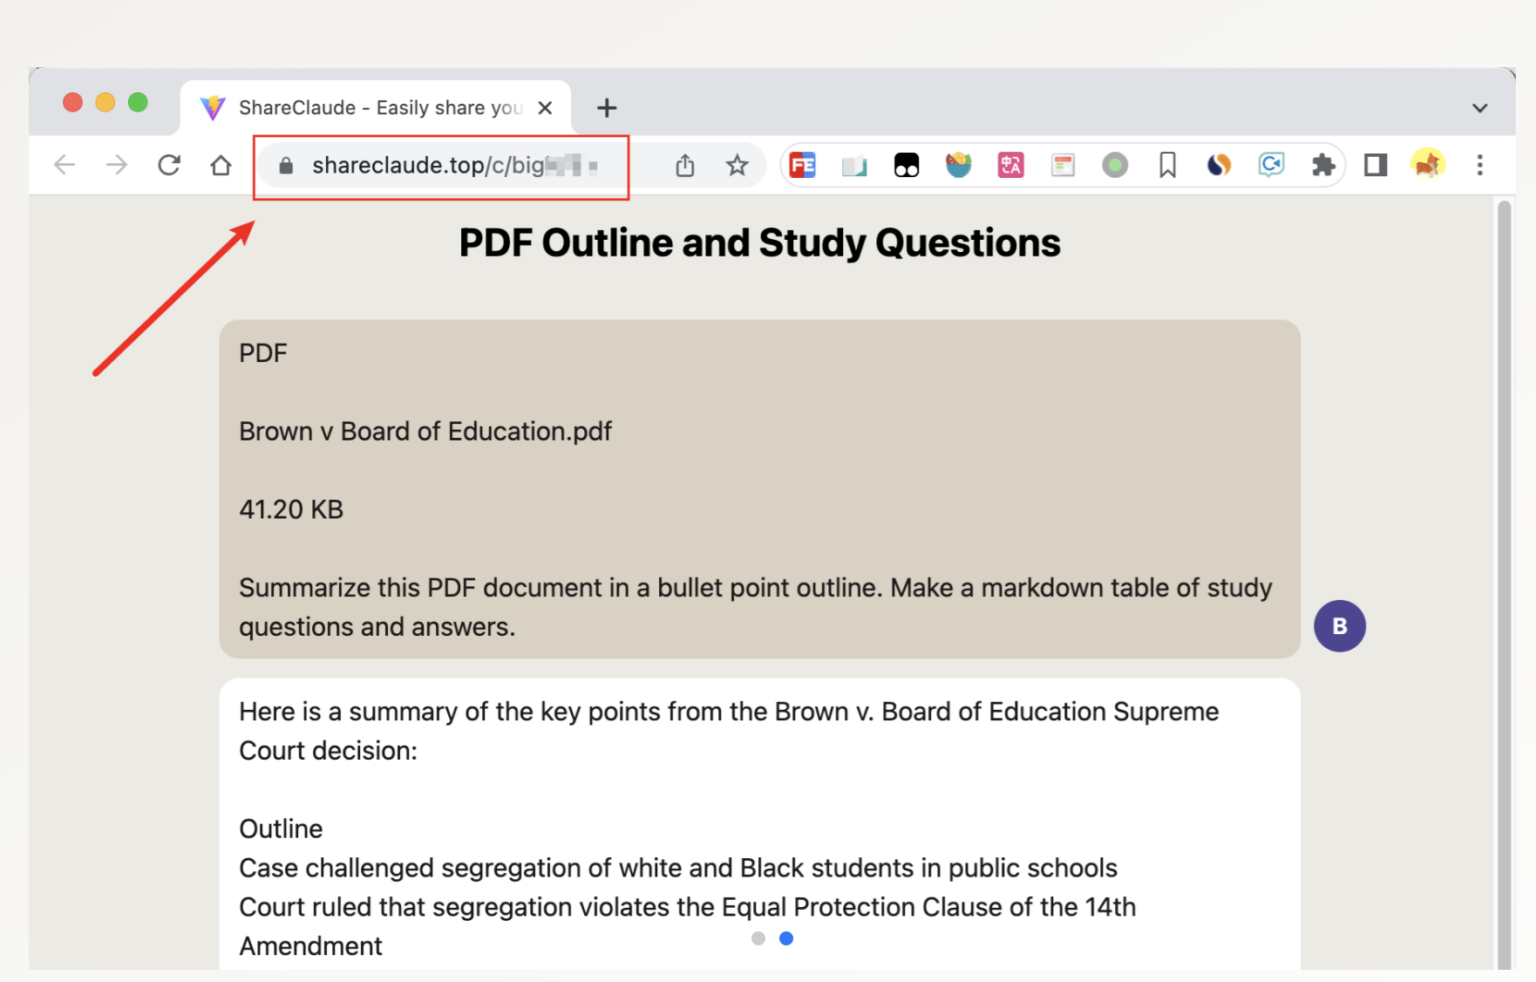Screen dimensions: 1536x982
Task: Expand the tab search chevron
Action: tap(1480, 108)
